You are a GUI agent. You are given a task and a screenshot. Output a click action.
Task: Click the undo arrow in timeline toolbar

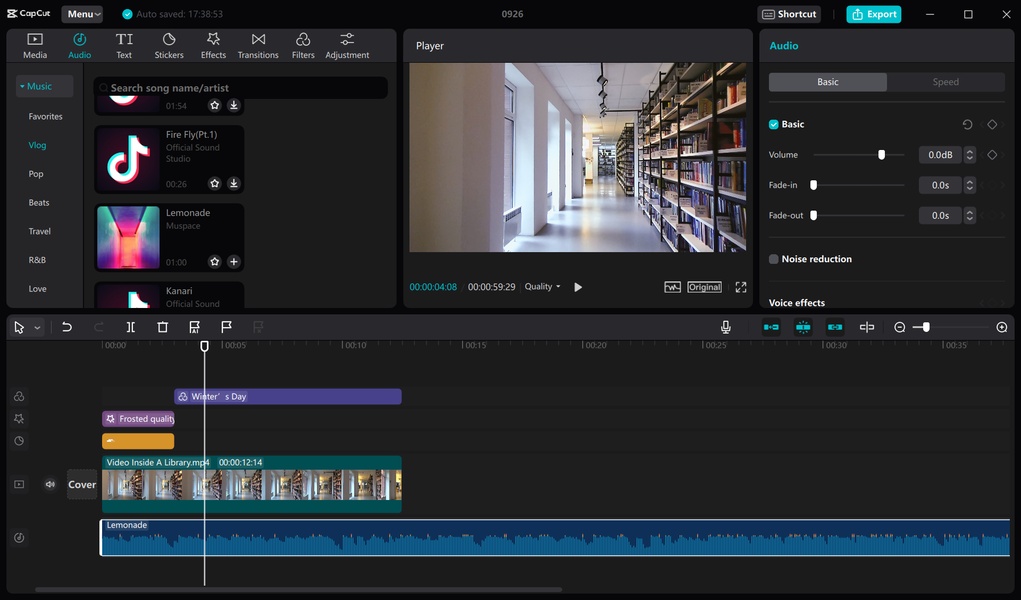pyautogui.click(x=67, y=327)
